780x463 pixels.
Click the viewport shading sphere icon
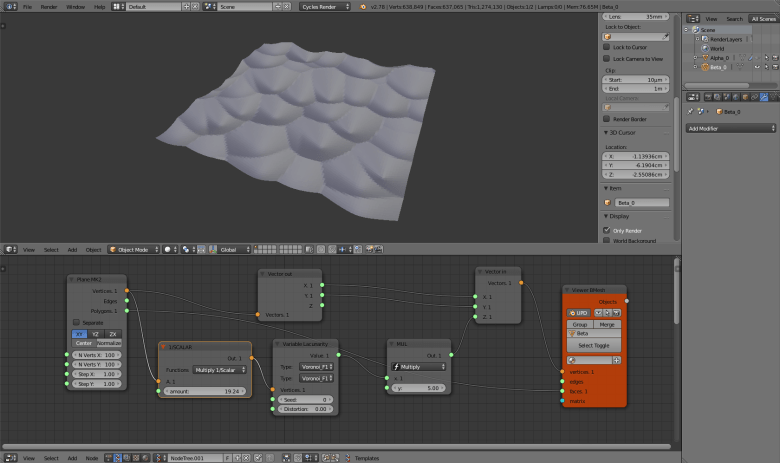tap(168, 249)
